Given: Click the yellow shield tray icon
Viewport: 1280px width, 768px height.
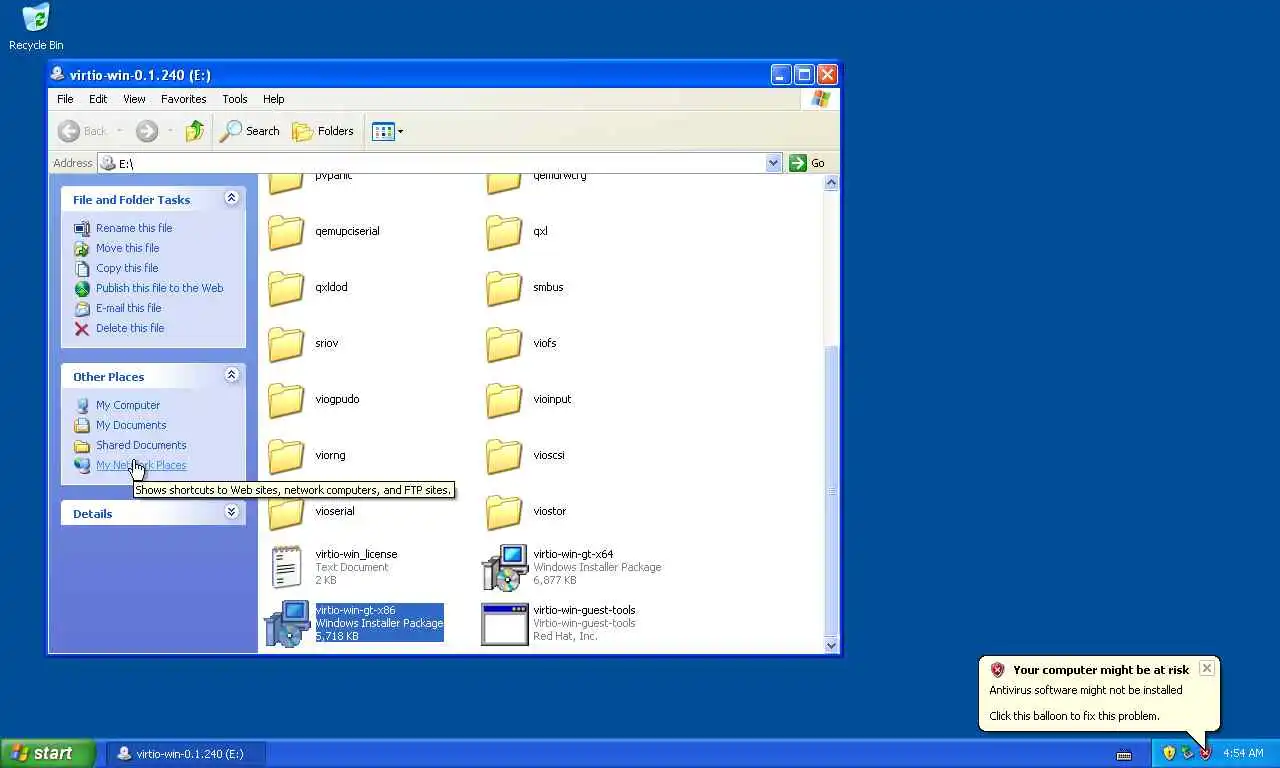Looking at the screenshot, I should click(x=1169, y=753).
